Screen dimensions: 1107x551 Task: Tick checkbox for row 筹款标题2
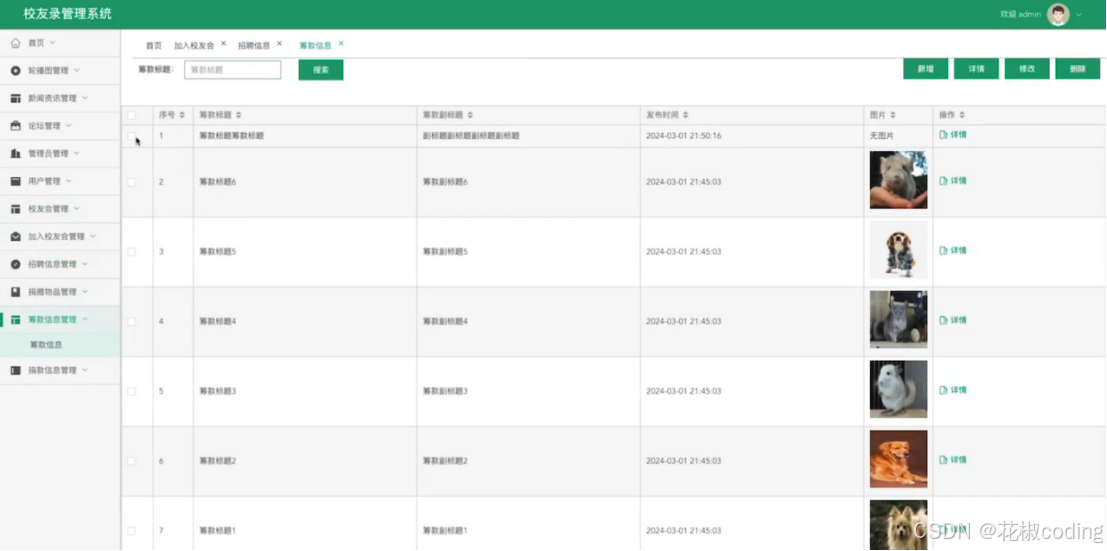[x=131, y=461]
